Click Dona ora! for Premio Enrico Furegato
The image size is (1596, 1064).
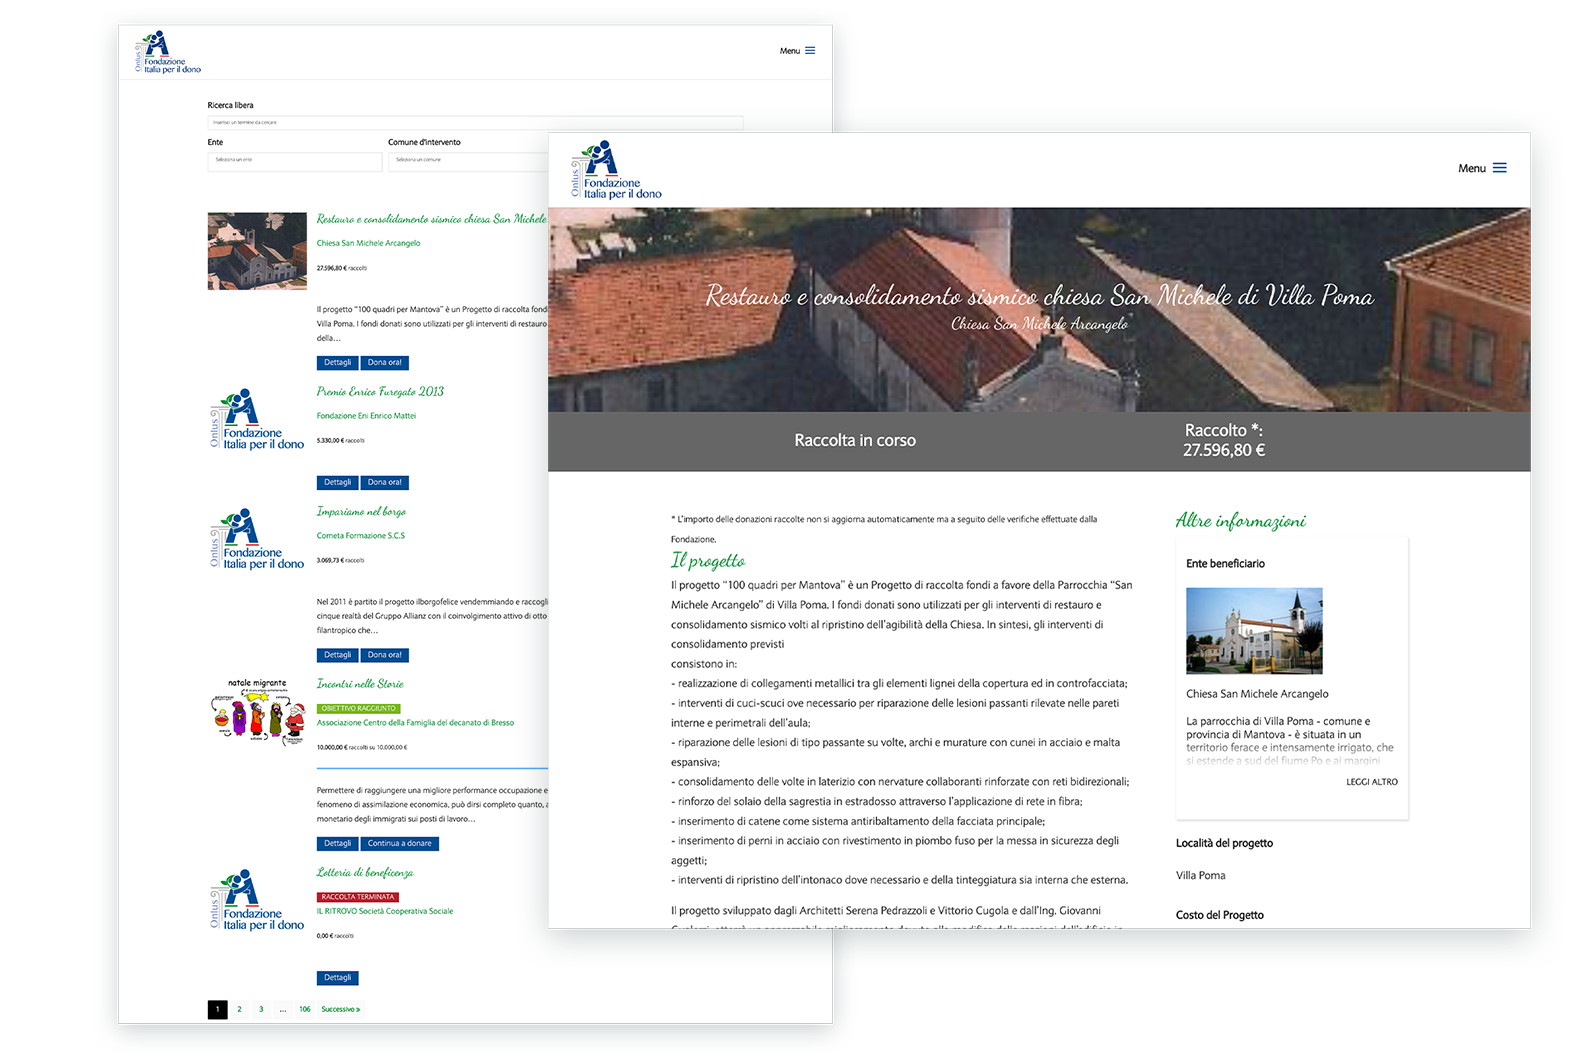(x=384, y=483)
